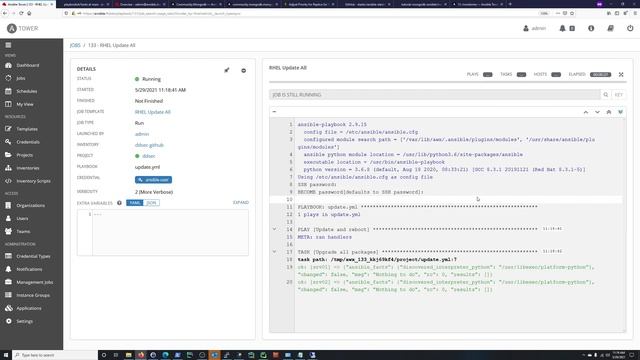
Task: Open notifications bell in top header
Action: [x=562, y=29]
